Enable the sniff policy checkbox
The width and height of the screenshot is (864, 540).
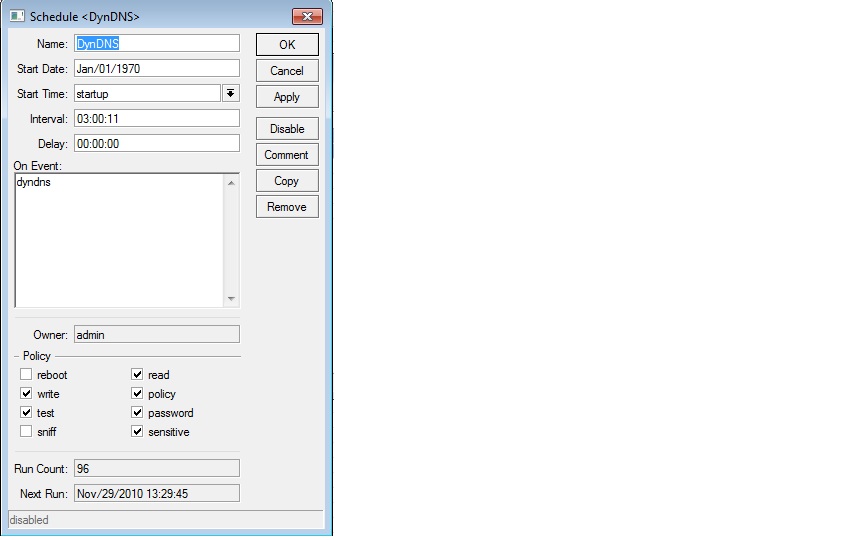(x=26, y=431)
